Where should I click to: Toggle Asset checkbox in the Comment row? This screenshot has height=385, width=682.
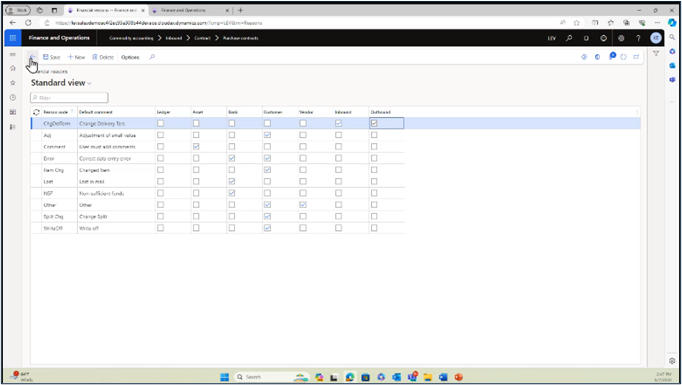point(196,147)
